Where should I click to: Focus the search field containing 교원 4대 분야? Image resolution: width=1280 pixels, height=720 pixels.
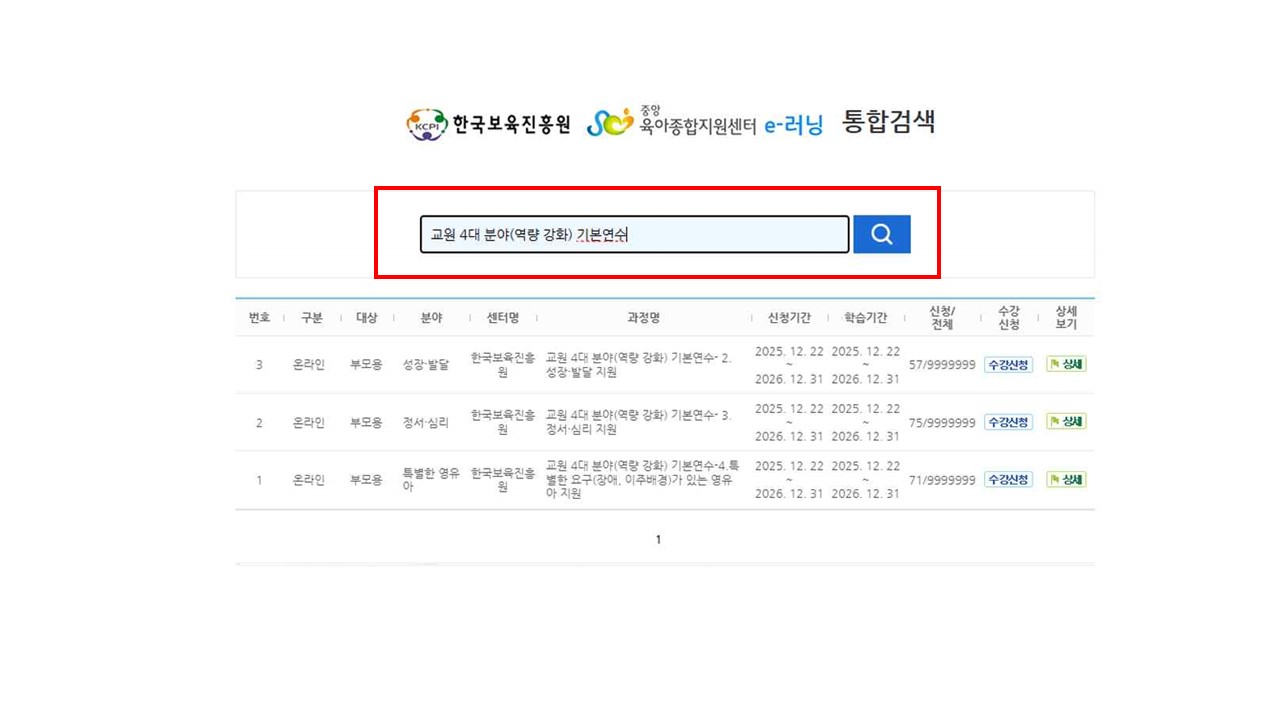[x=634, y=235]
